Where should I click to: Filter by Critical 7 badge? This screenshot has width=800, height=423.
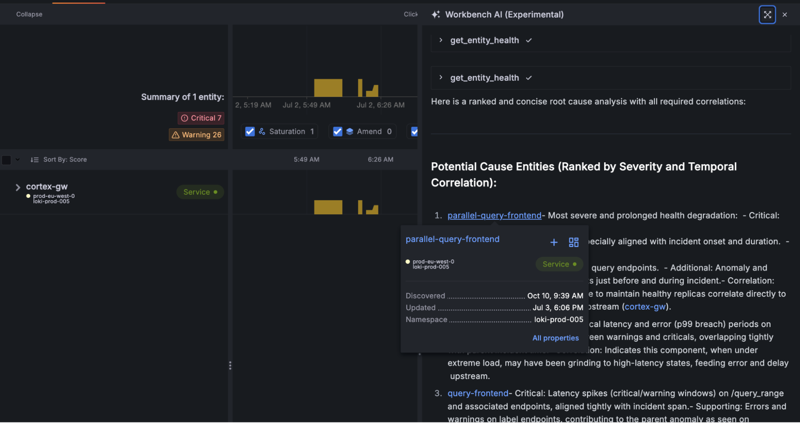201,118
